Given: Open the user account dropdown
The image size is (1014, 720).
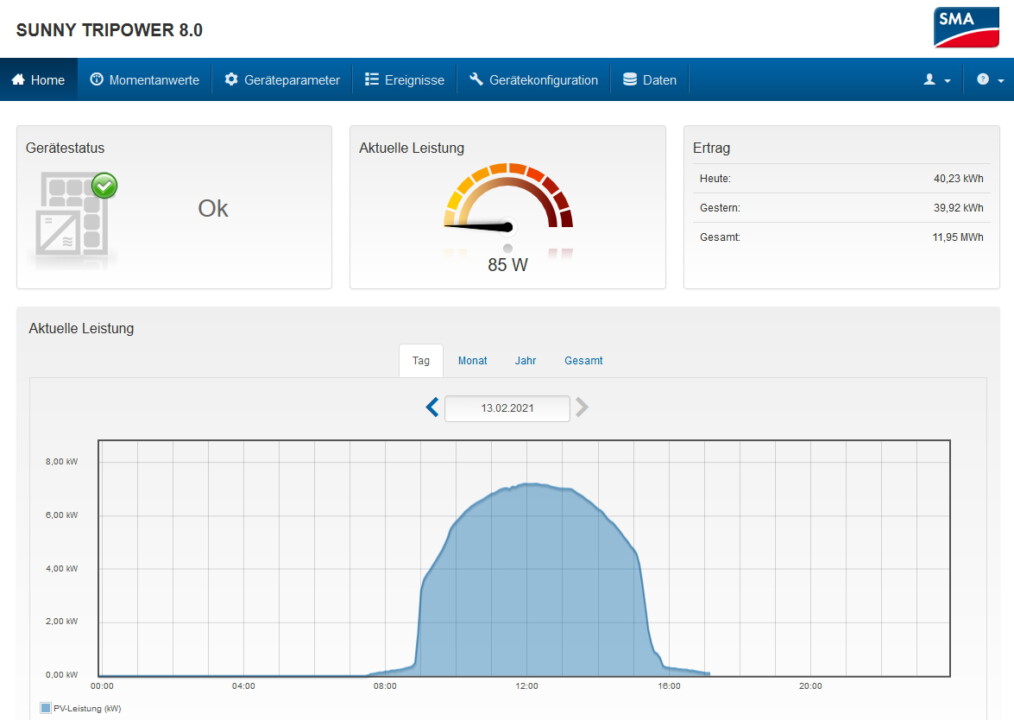Looking at the screenshot, I should [x=937, y=80].
